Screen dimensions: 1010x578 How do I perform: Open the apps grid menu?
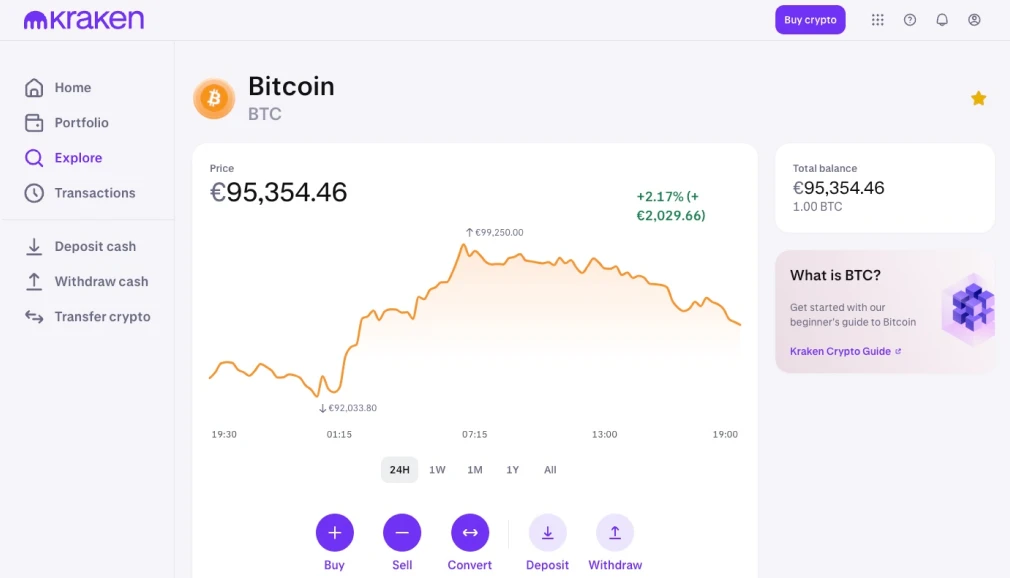878,20
